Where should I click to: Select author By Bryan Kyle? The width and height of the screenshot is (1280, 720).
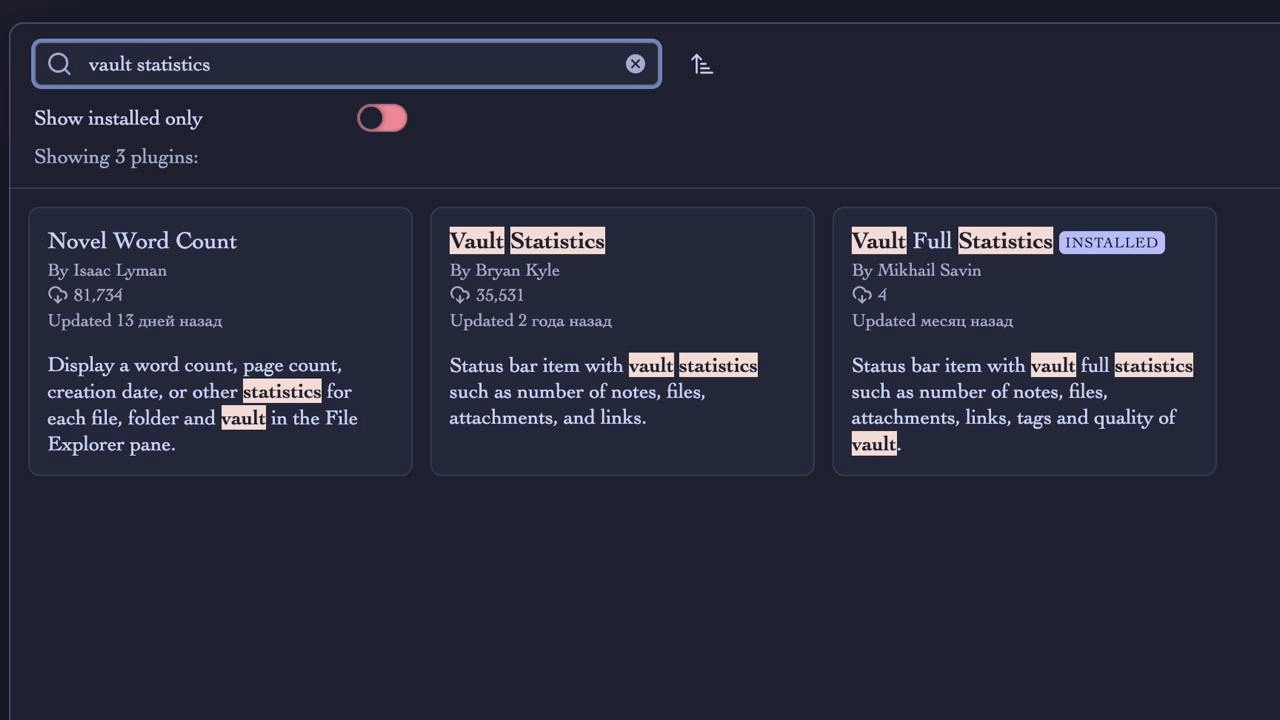[x=504, y=270]
